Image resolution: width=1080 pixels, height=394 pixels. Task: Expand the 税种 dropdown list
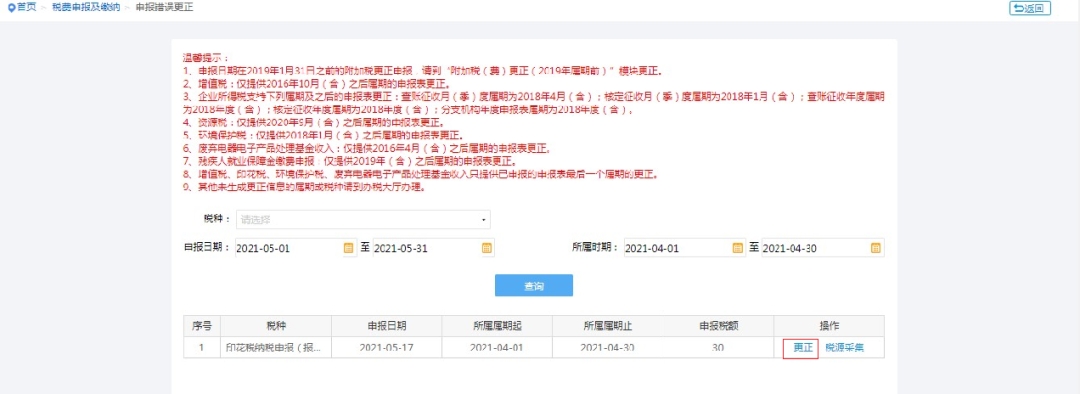click(364, 220)
